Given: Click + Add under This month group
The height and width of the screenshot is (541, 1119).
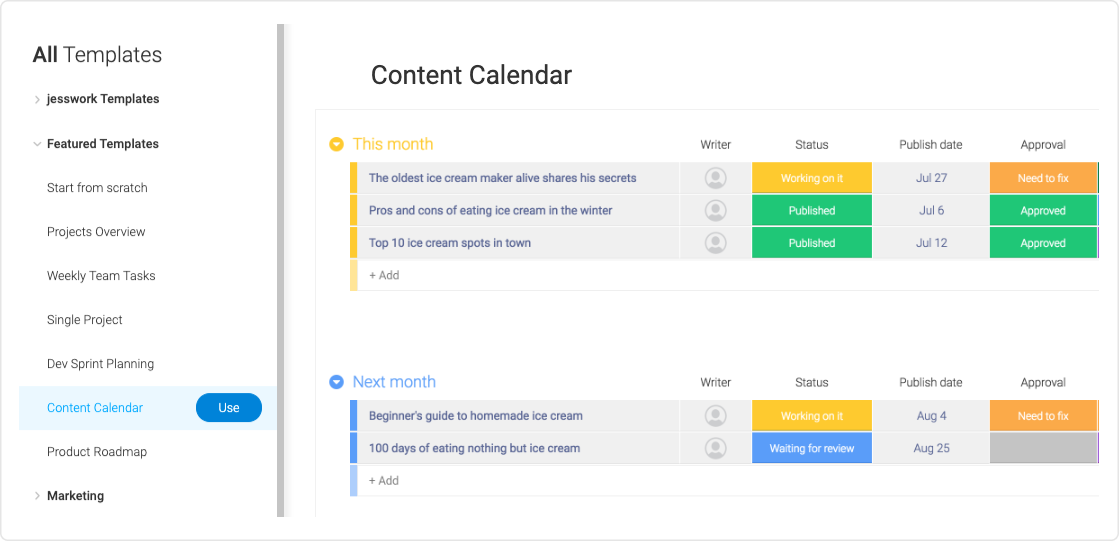Looking at the screenshot, I should click(384, 275).
